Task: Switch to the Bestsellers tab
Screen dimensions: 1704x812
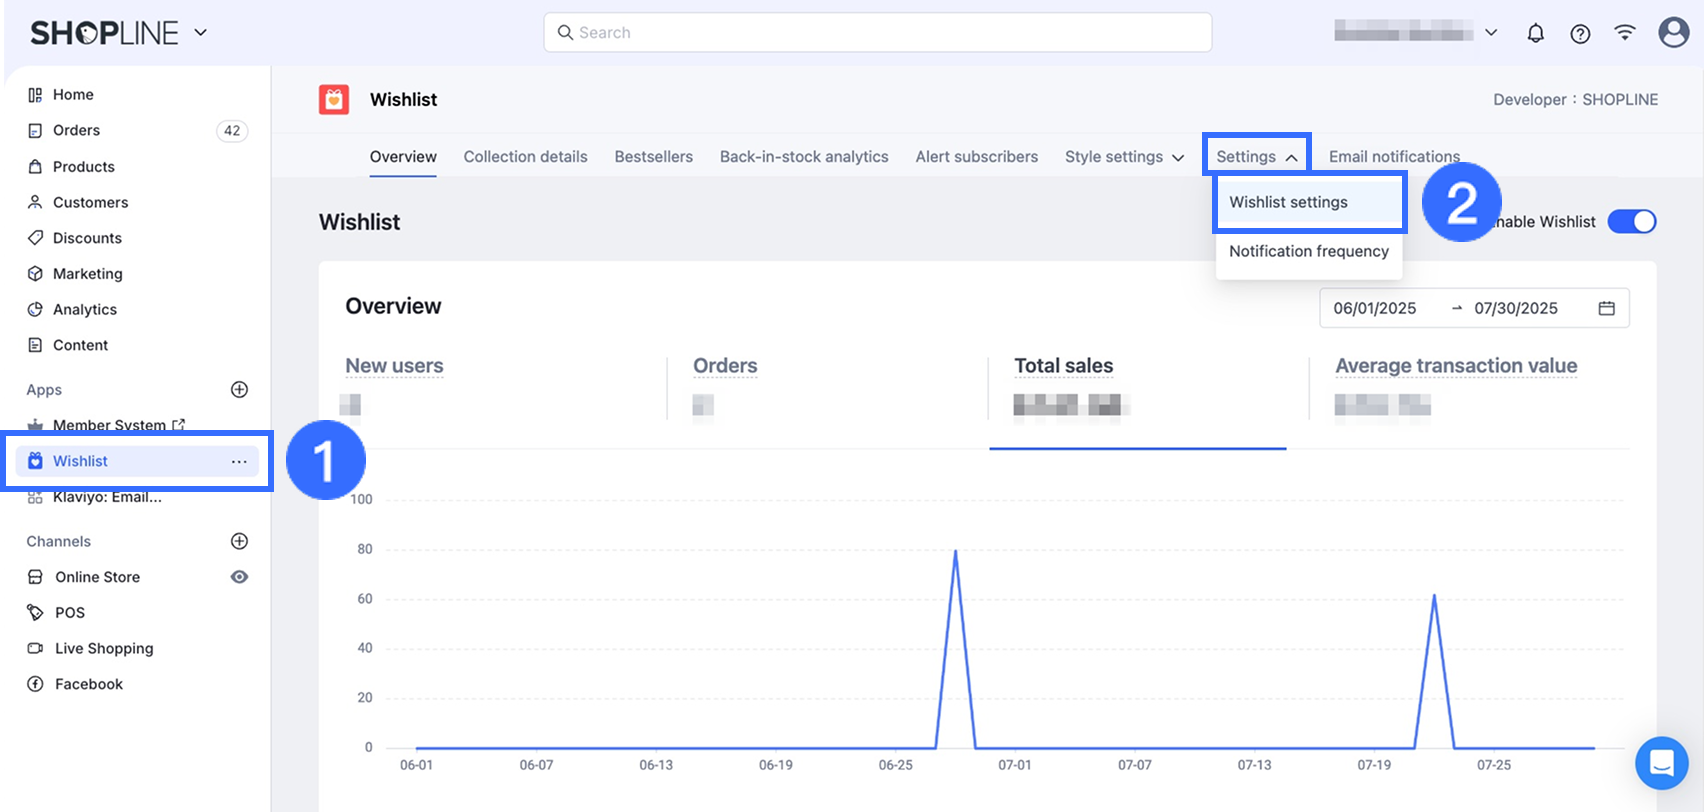Action: tap(653, 157)
